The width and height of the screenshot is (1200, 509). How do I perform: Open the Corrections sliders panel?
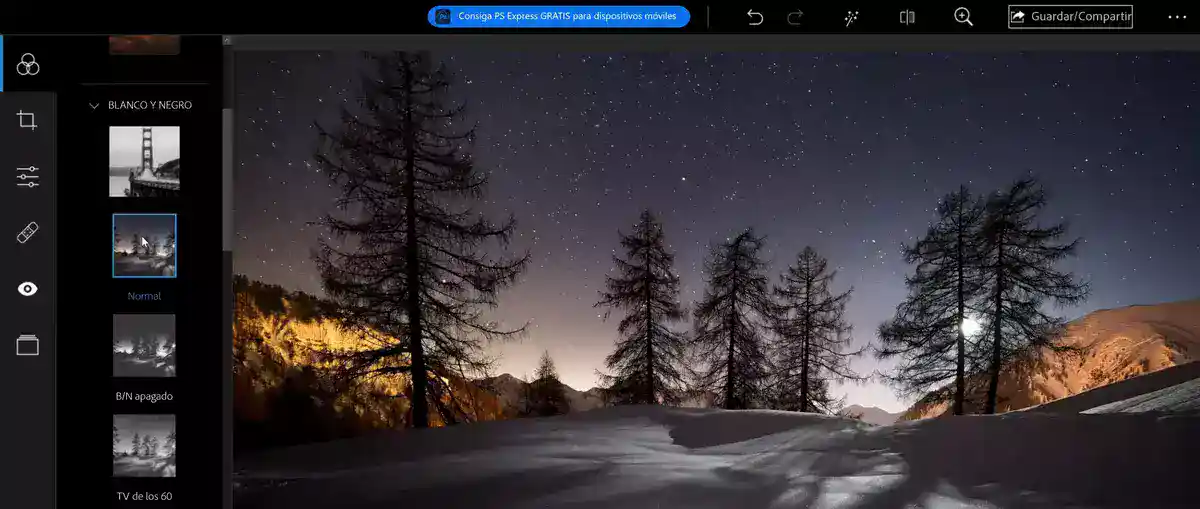click(x=28, y=177)
